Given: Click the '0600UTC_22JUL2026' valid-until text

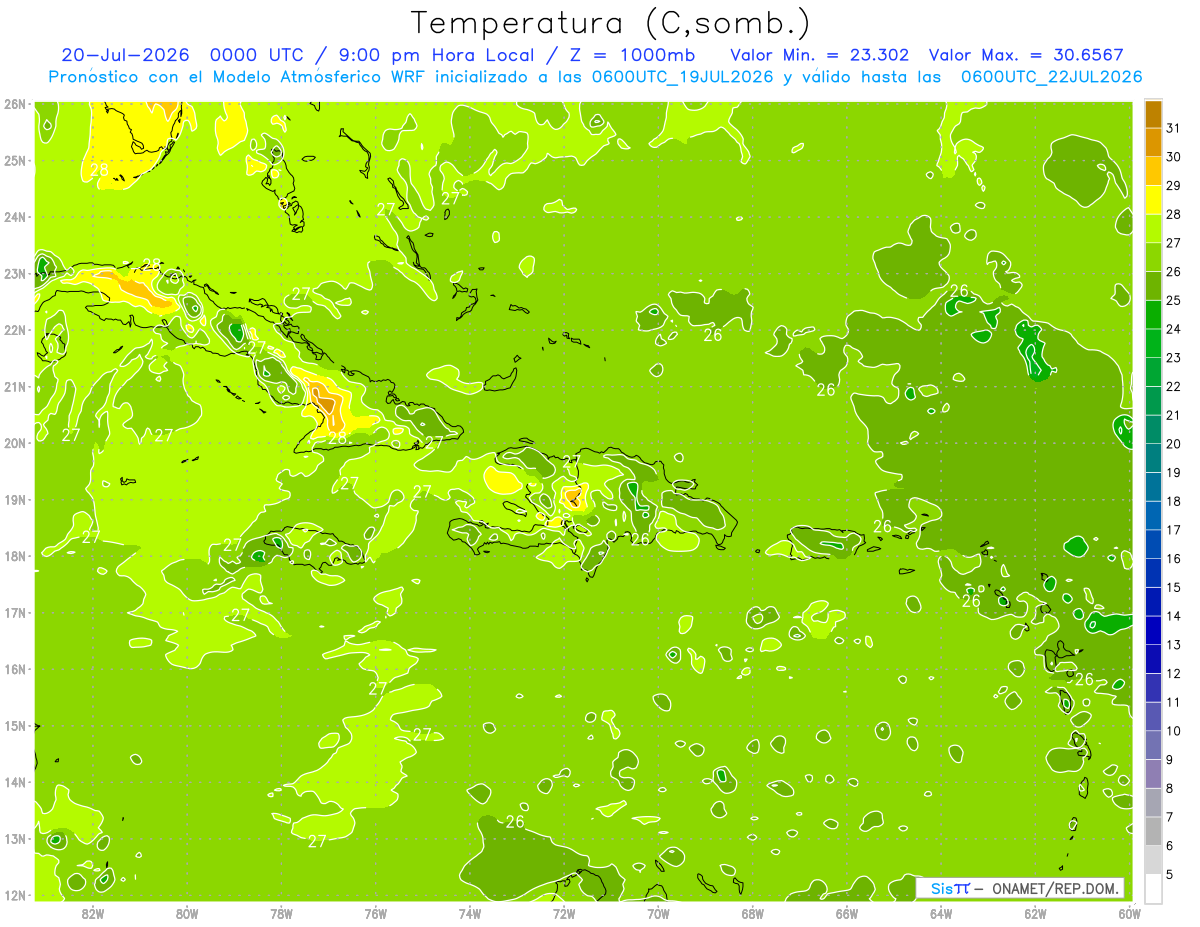Looking at the screenshot, I should tap(1051, 77).
